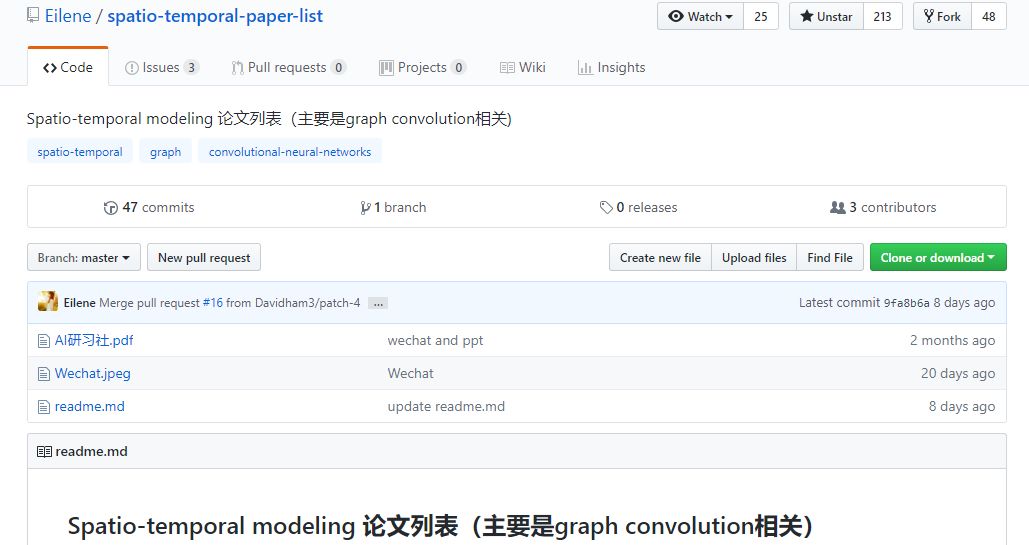Go to the Insights tab
The image size is (1029, 545).
click(612, 67)
